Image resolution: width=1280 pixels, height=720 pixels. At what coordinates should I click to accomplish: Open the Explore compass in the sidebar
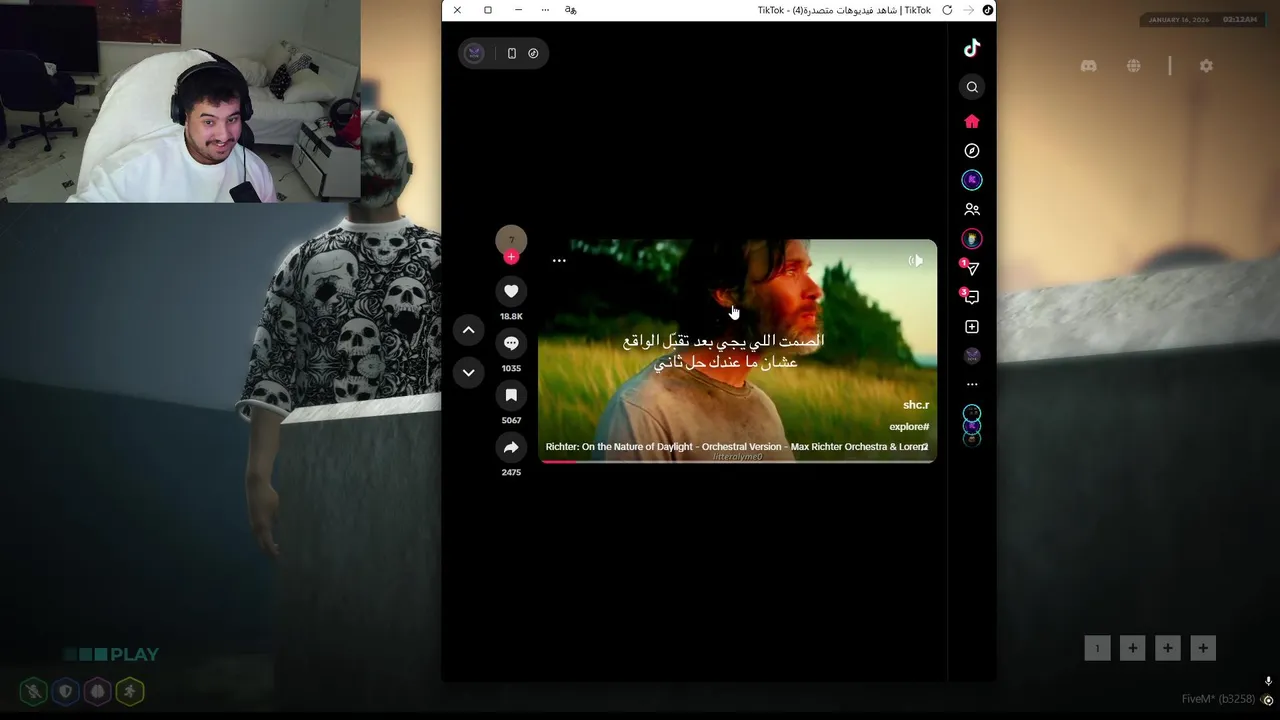[972, 151]
